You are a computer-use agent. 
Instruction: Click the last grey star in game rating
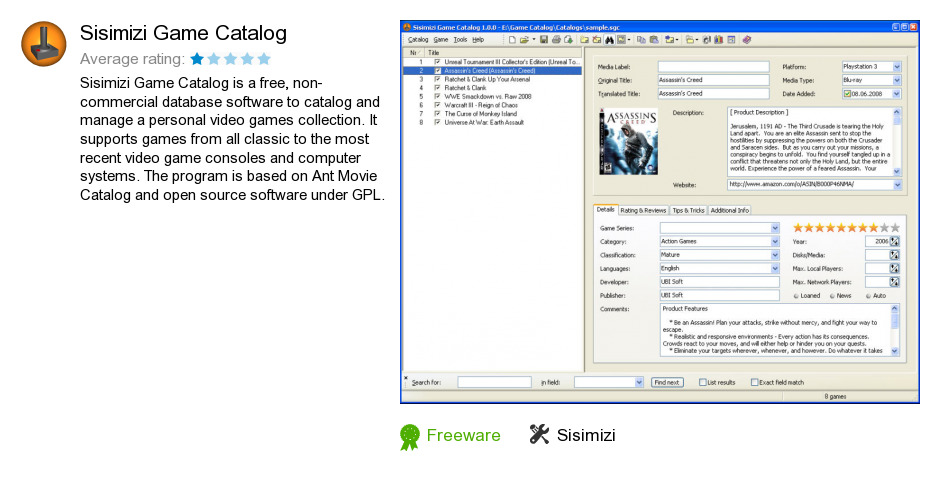pyautogui.click(x=895, y=227)
